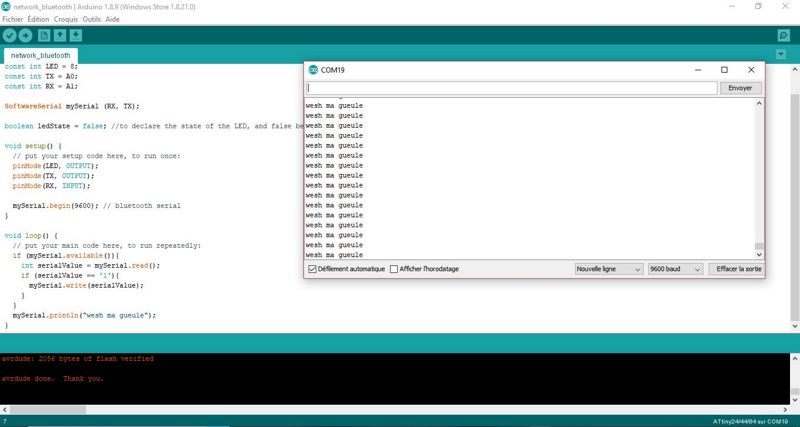Focus the serial monitor message input field

pos(512,88)
